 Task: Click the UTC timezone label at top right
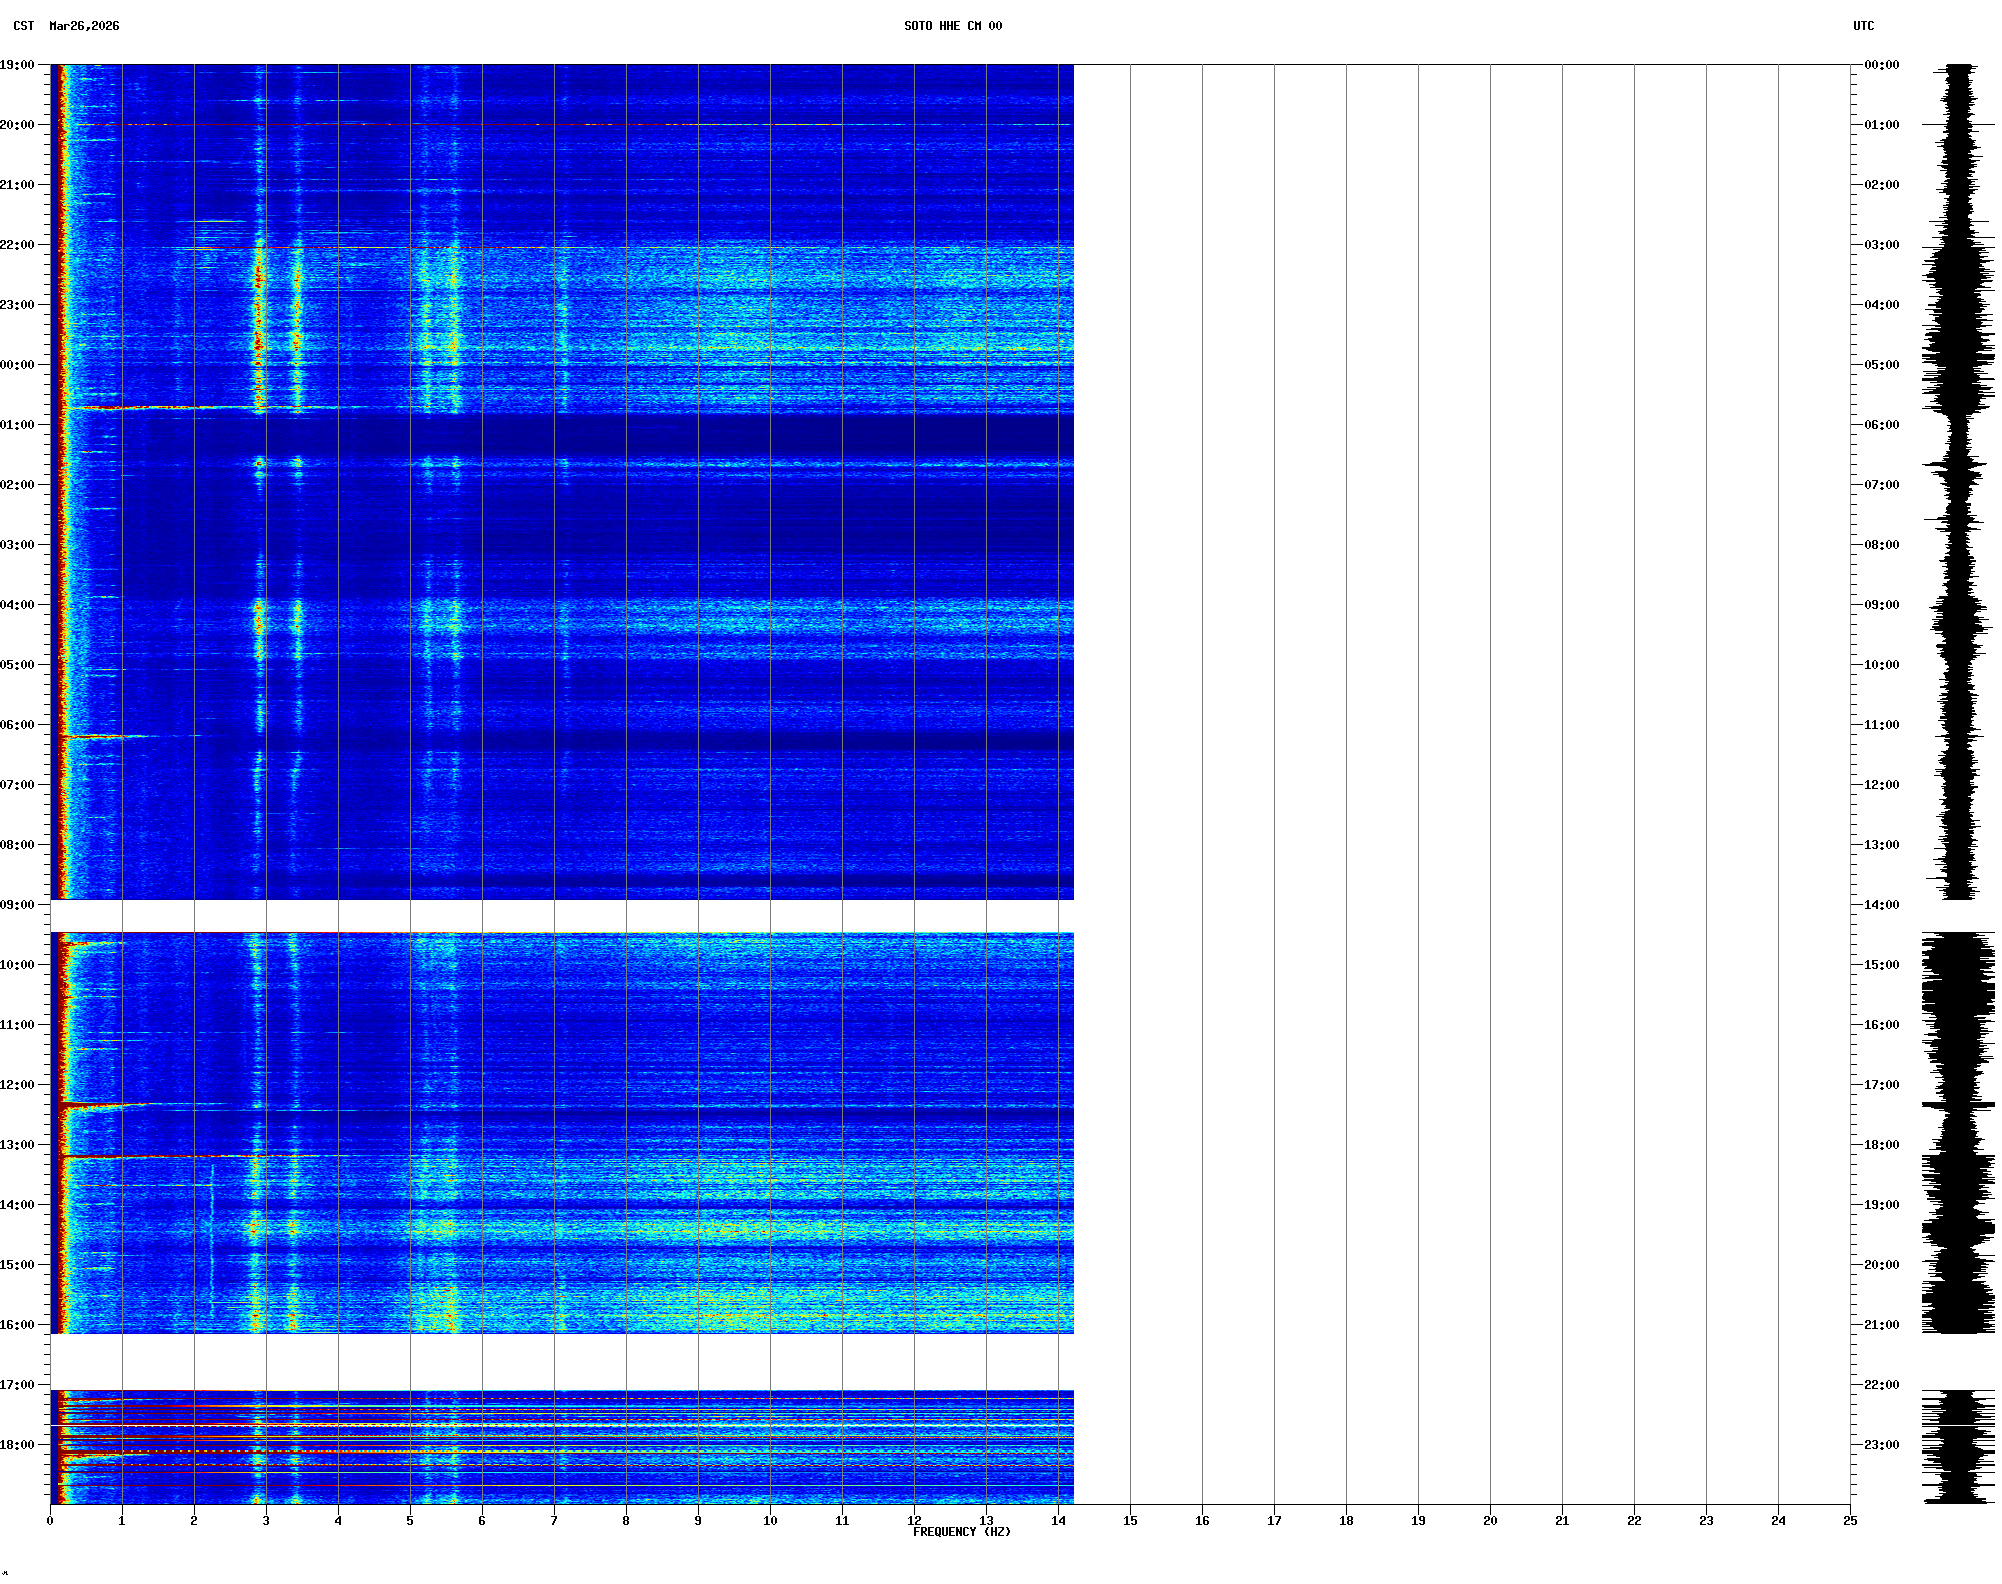(1863, 26)
